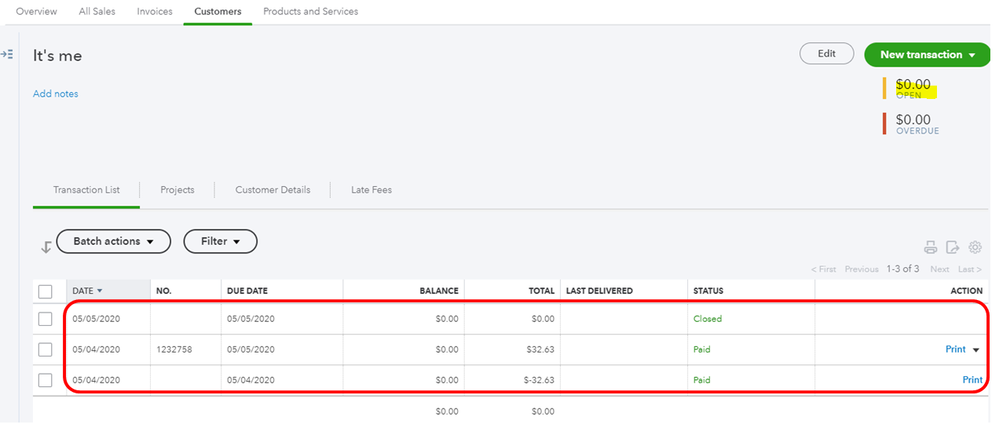Switch to the Invoices tab

[155, 11]
